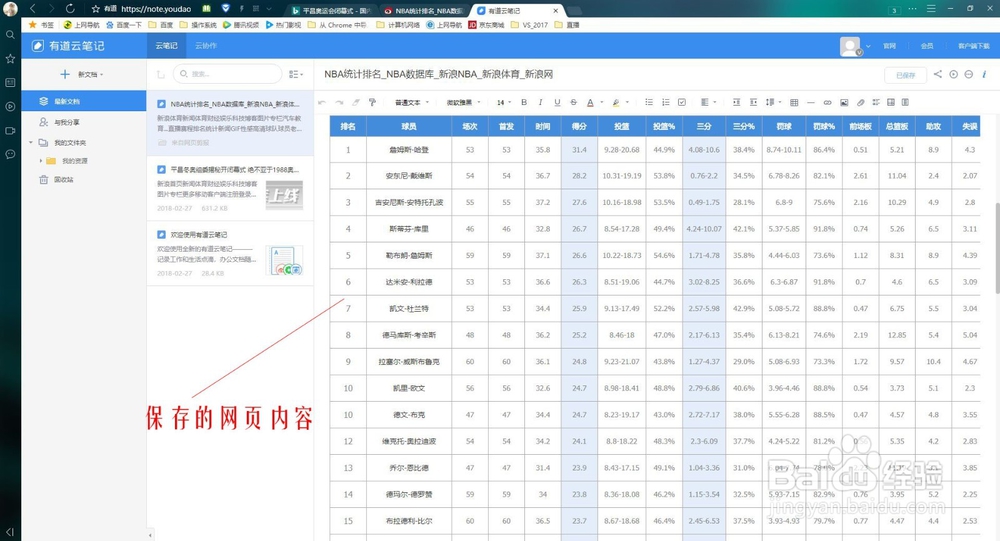Switch to the 云协作 tab
The width and height of the screenshot is (1000, 541).
206,46
